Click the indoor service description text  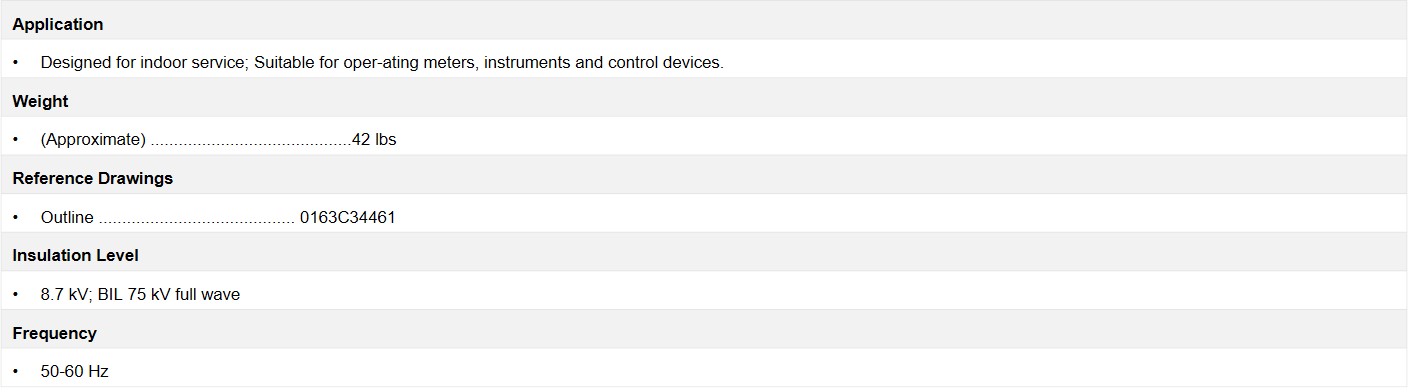(x=382, y=62)
